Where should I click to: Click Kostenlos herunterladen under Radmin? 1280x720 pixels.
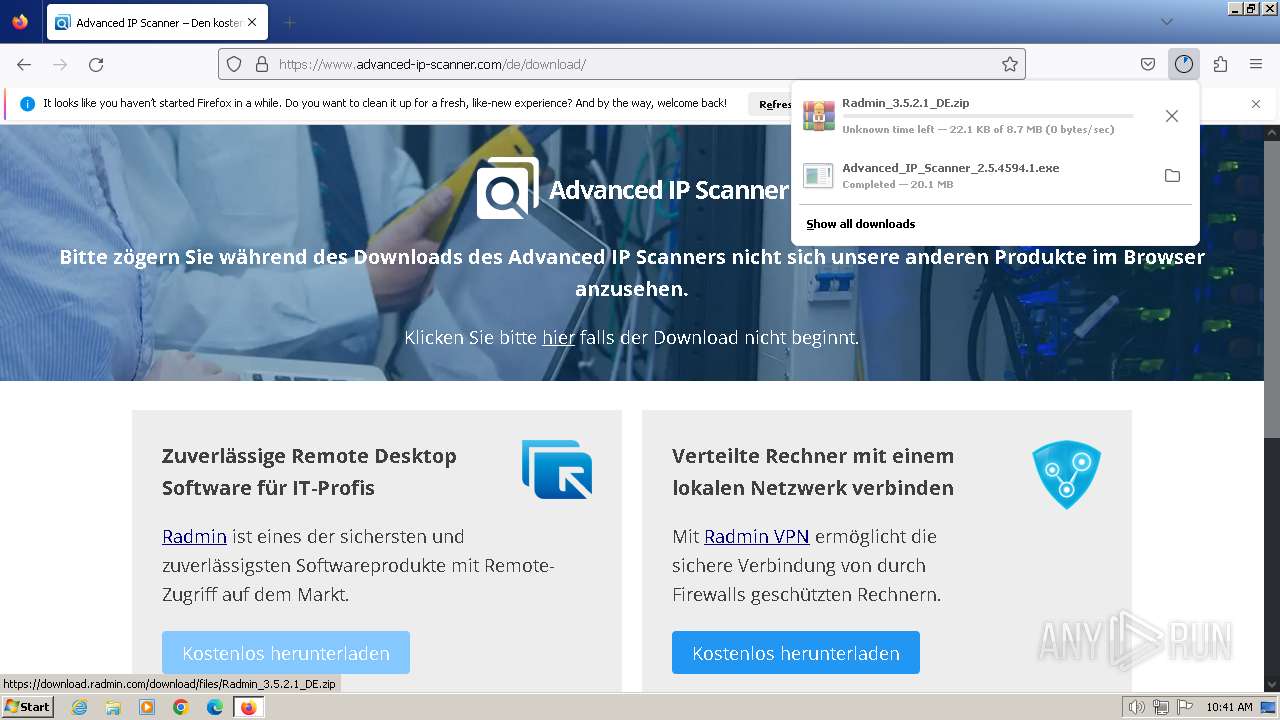coord(286,652)
